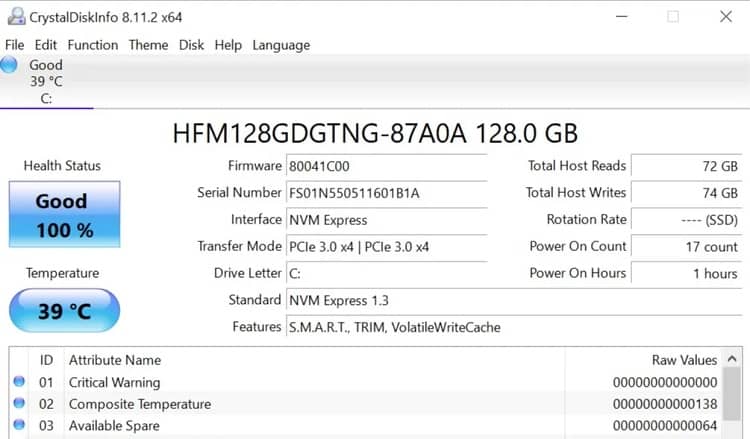The width and height of the screenshot is (750, 439).
Task: Click the Total Host Writes value 74 GB
Action: coord(686,193)
